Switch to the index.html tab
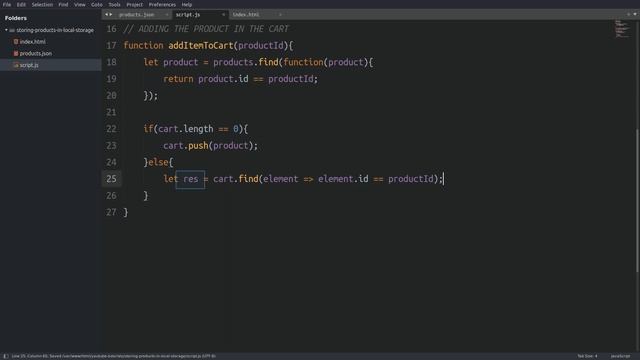Viewport: 640px width, 360px height. click(x=256, y=15)
